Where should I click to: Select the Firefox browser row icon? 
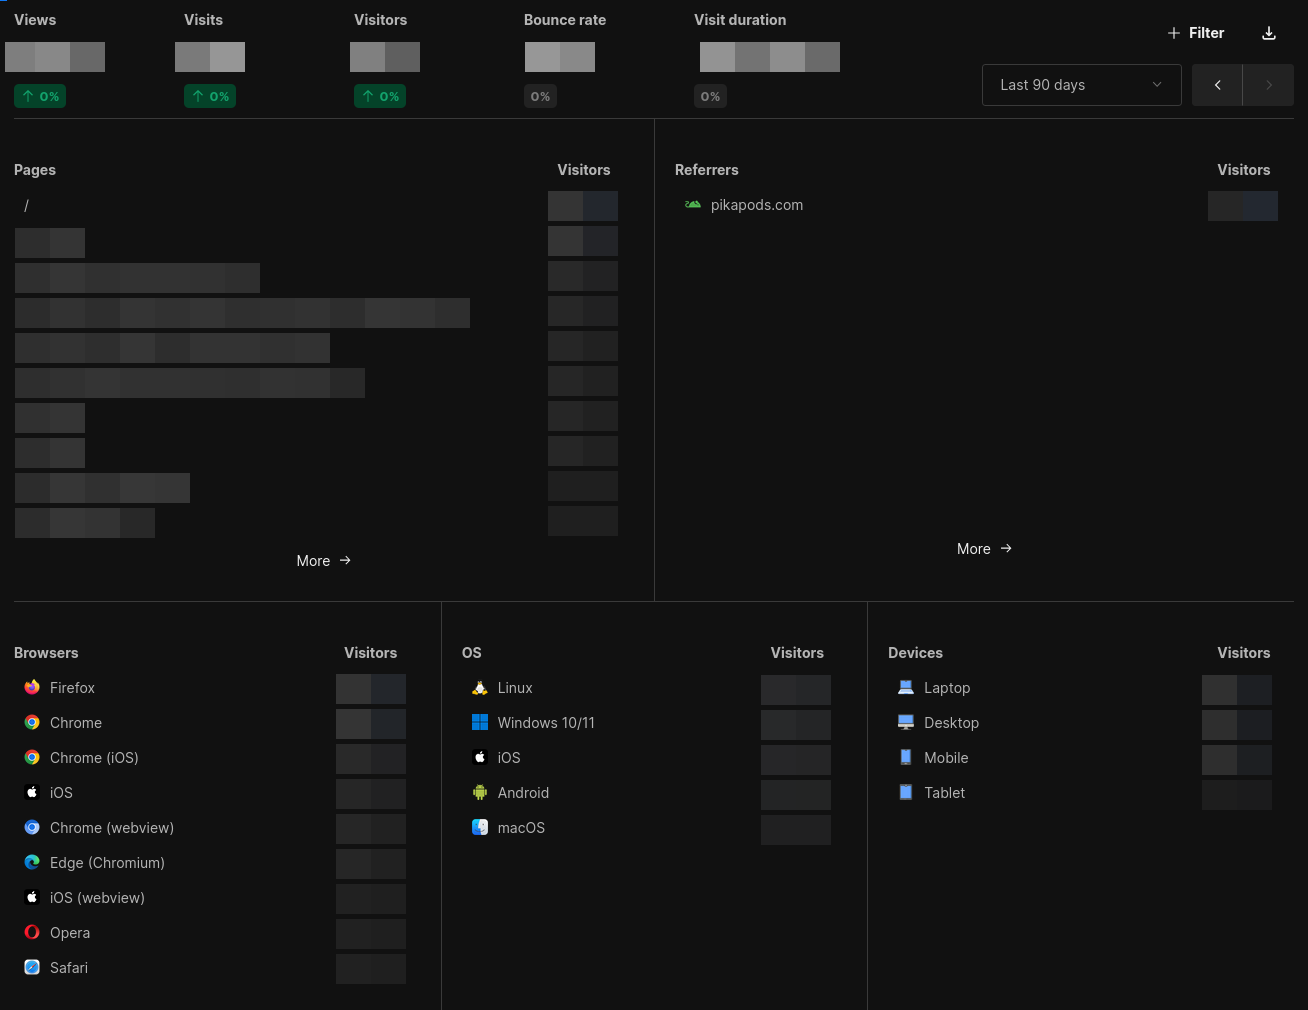pos(32,687)
